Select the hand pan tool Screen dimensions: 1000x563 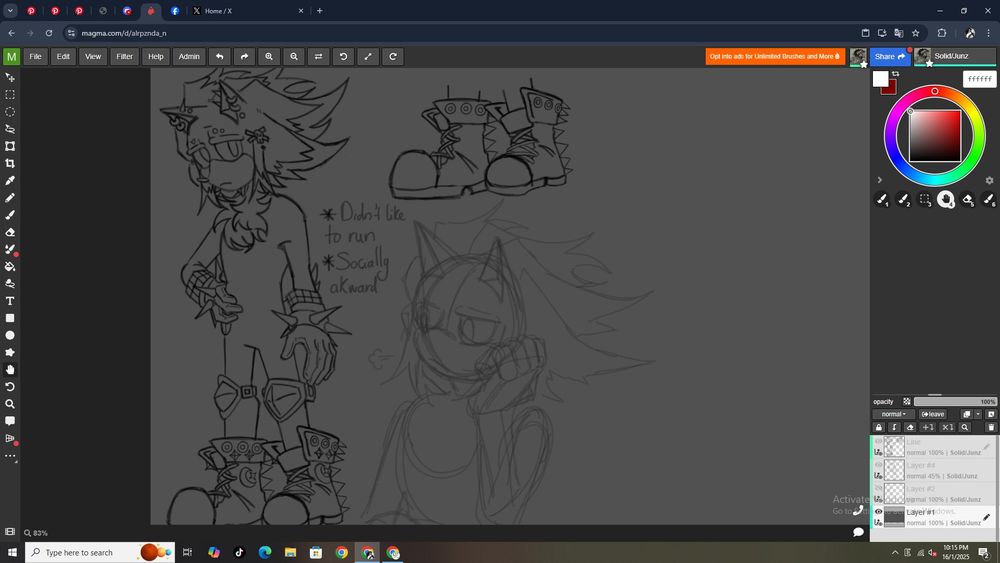pos(10,370)
